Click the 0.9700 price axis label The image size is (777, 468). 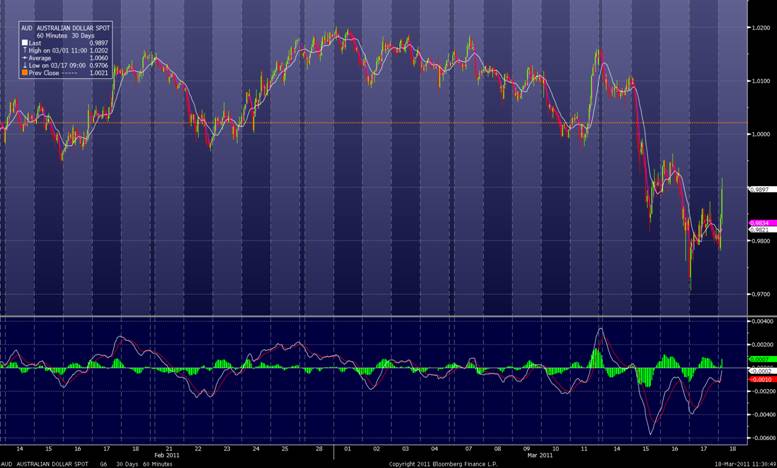pyautogui.click(x=763, y=294)
